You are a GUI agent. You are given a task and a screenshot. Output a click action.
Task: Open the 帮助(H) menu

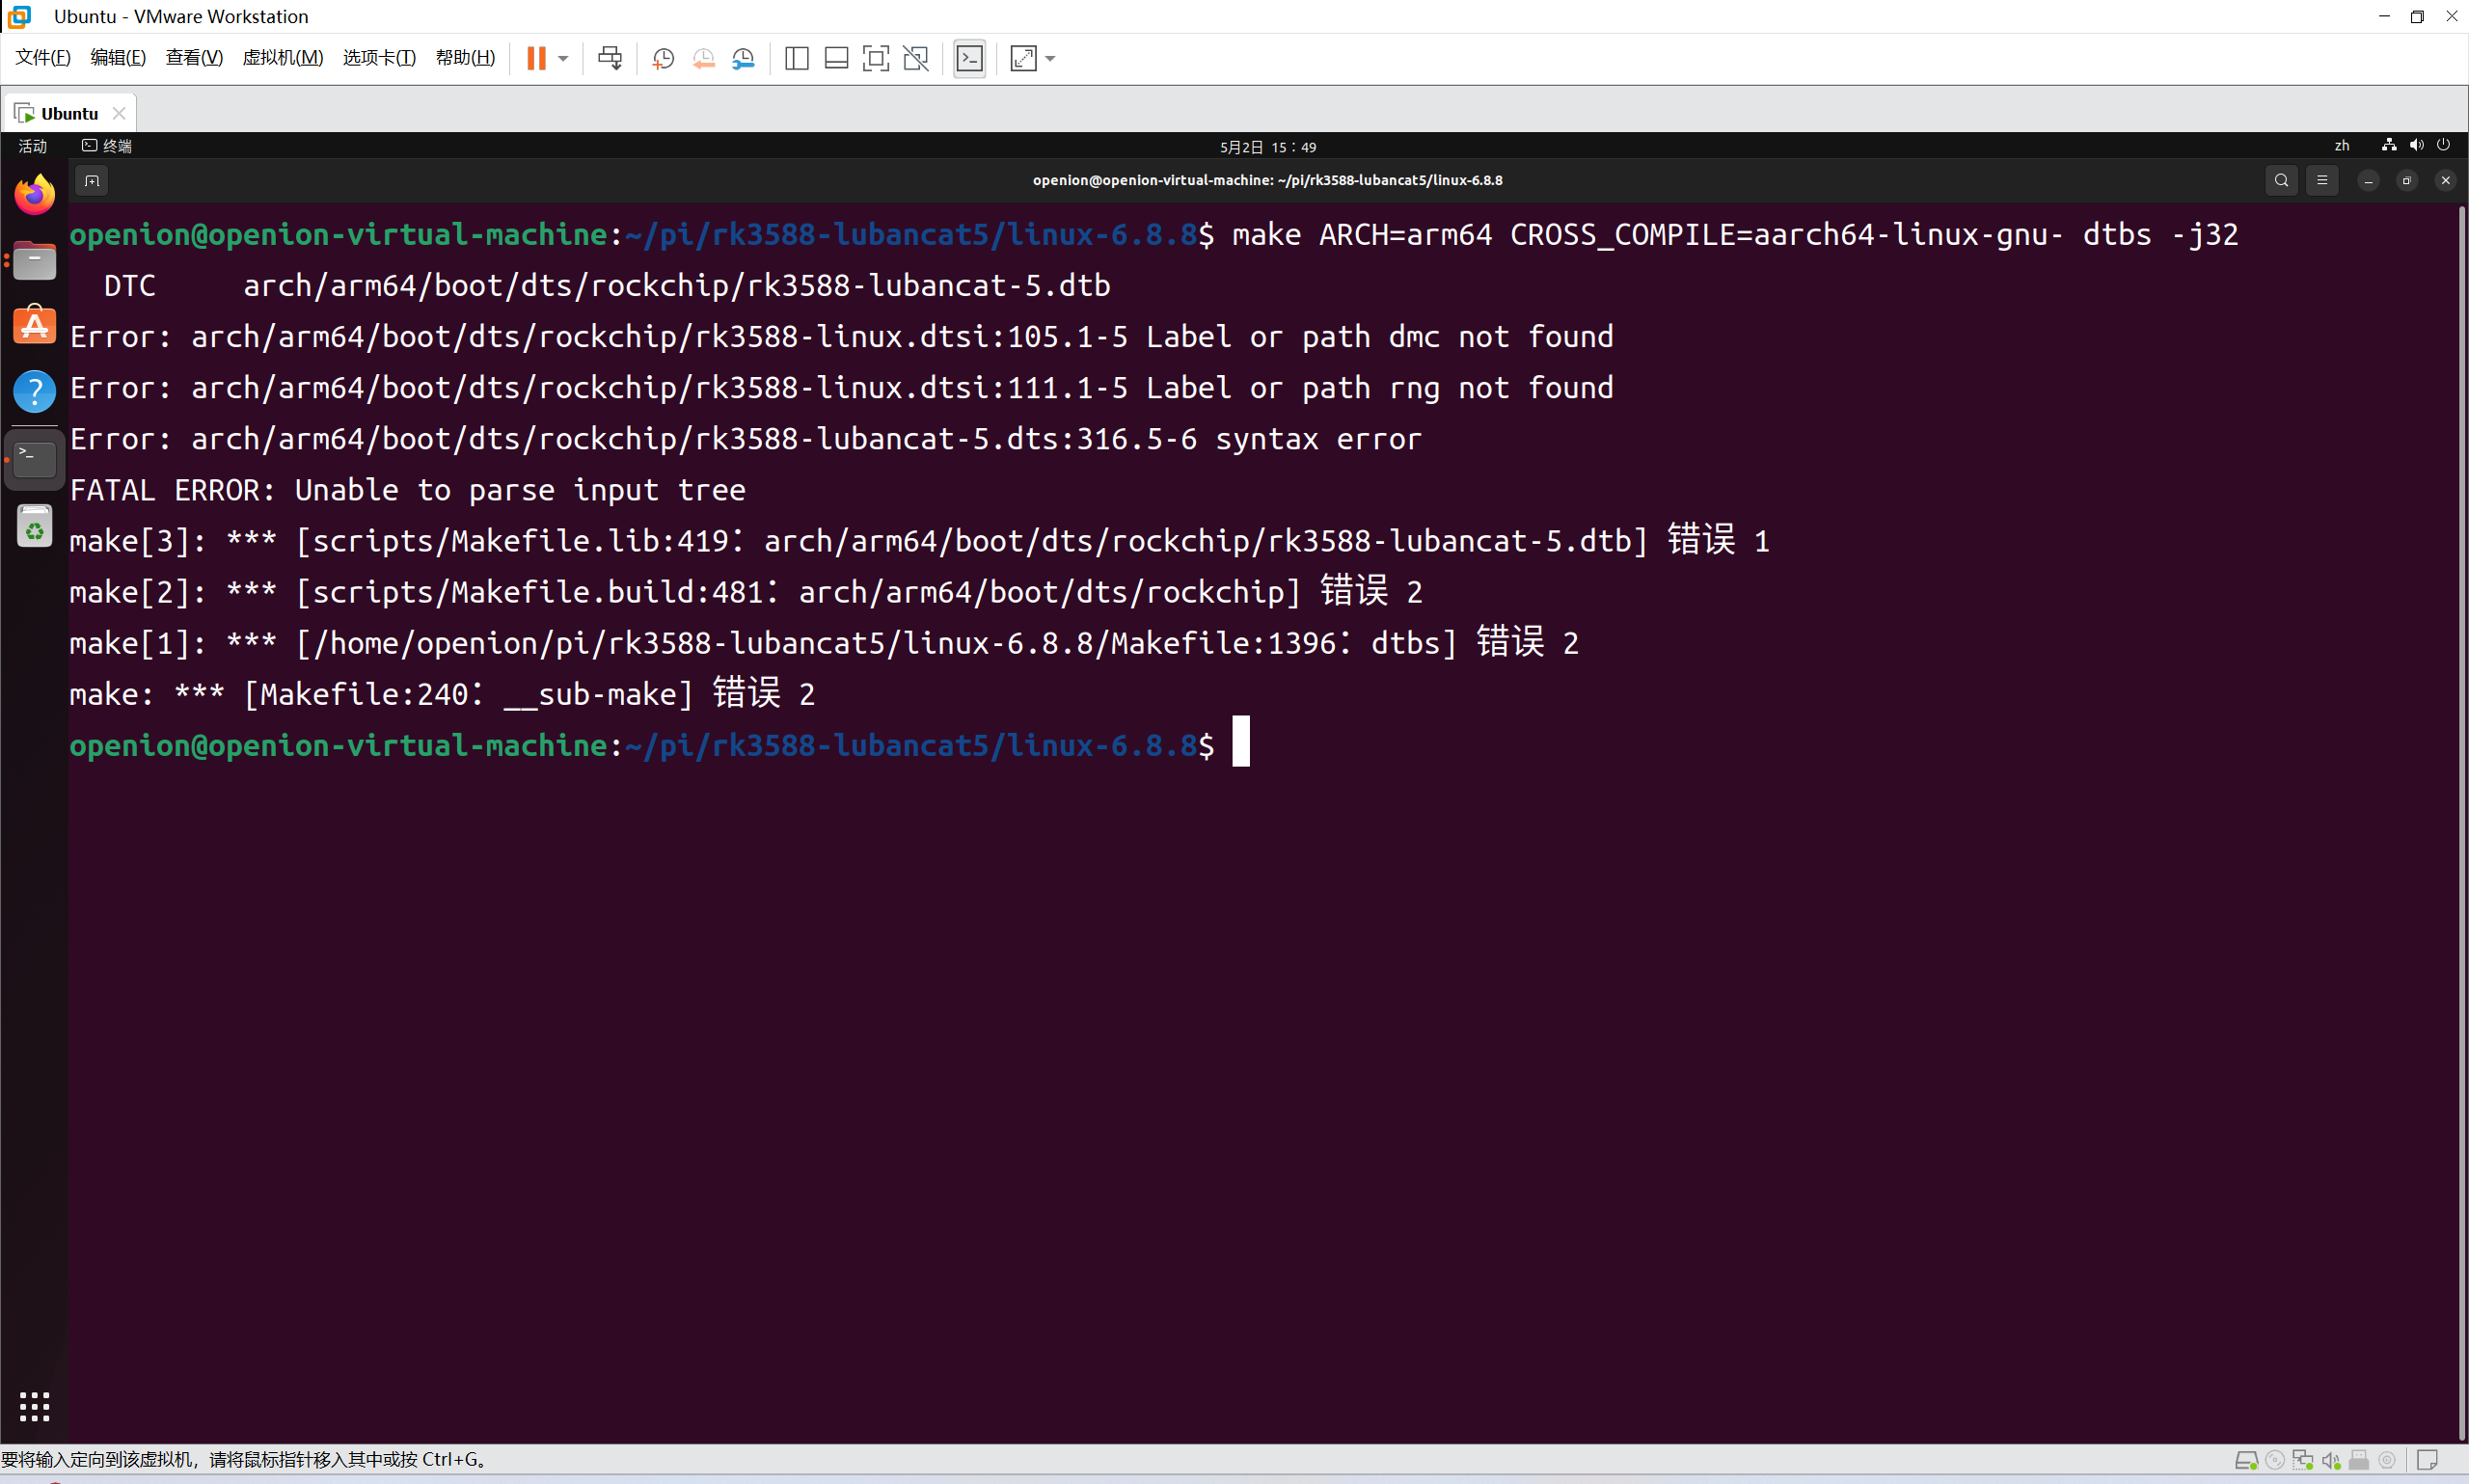pos(465,58)
